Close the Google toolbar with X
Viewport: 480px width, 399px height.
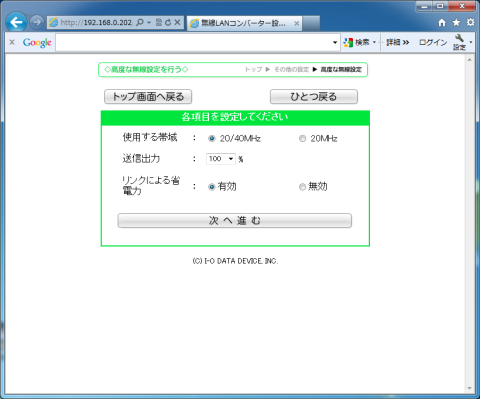tap(12, 42)
